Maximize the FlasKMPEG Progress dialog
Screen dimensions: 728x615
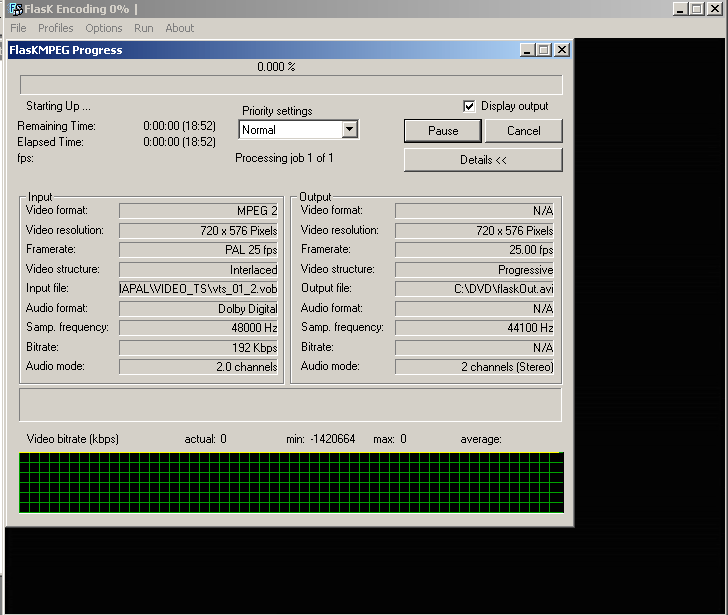[x=544, y=50]
